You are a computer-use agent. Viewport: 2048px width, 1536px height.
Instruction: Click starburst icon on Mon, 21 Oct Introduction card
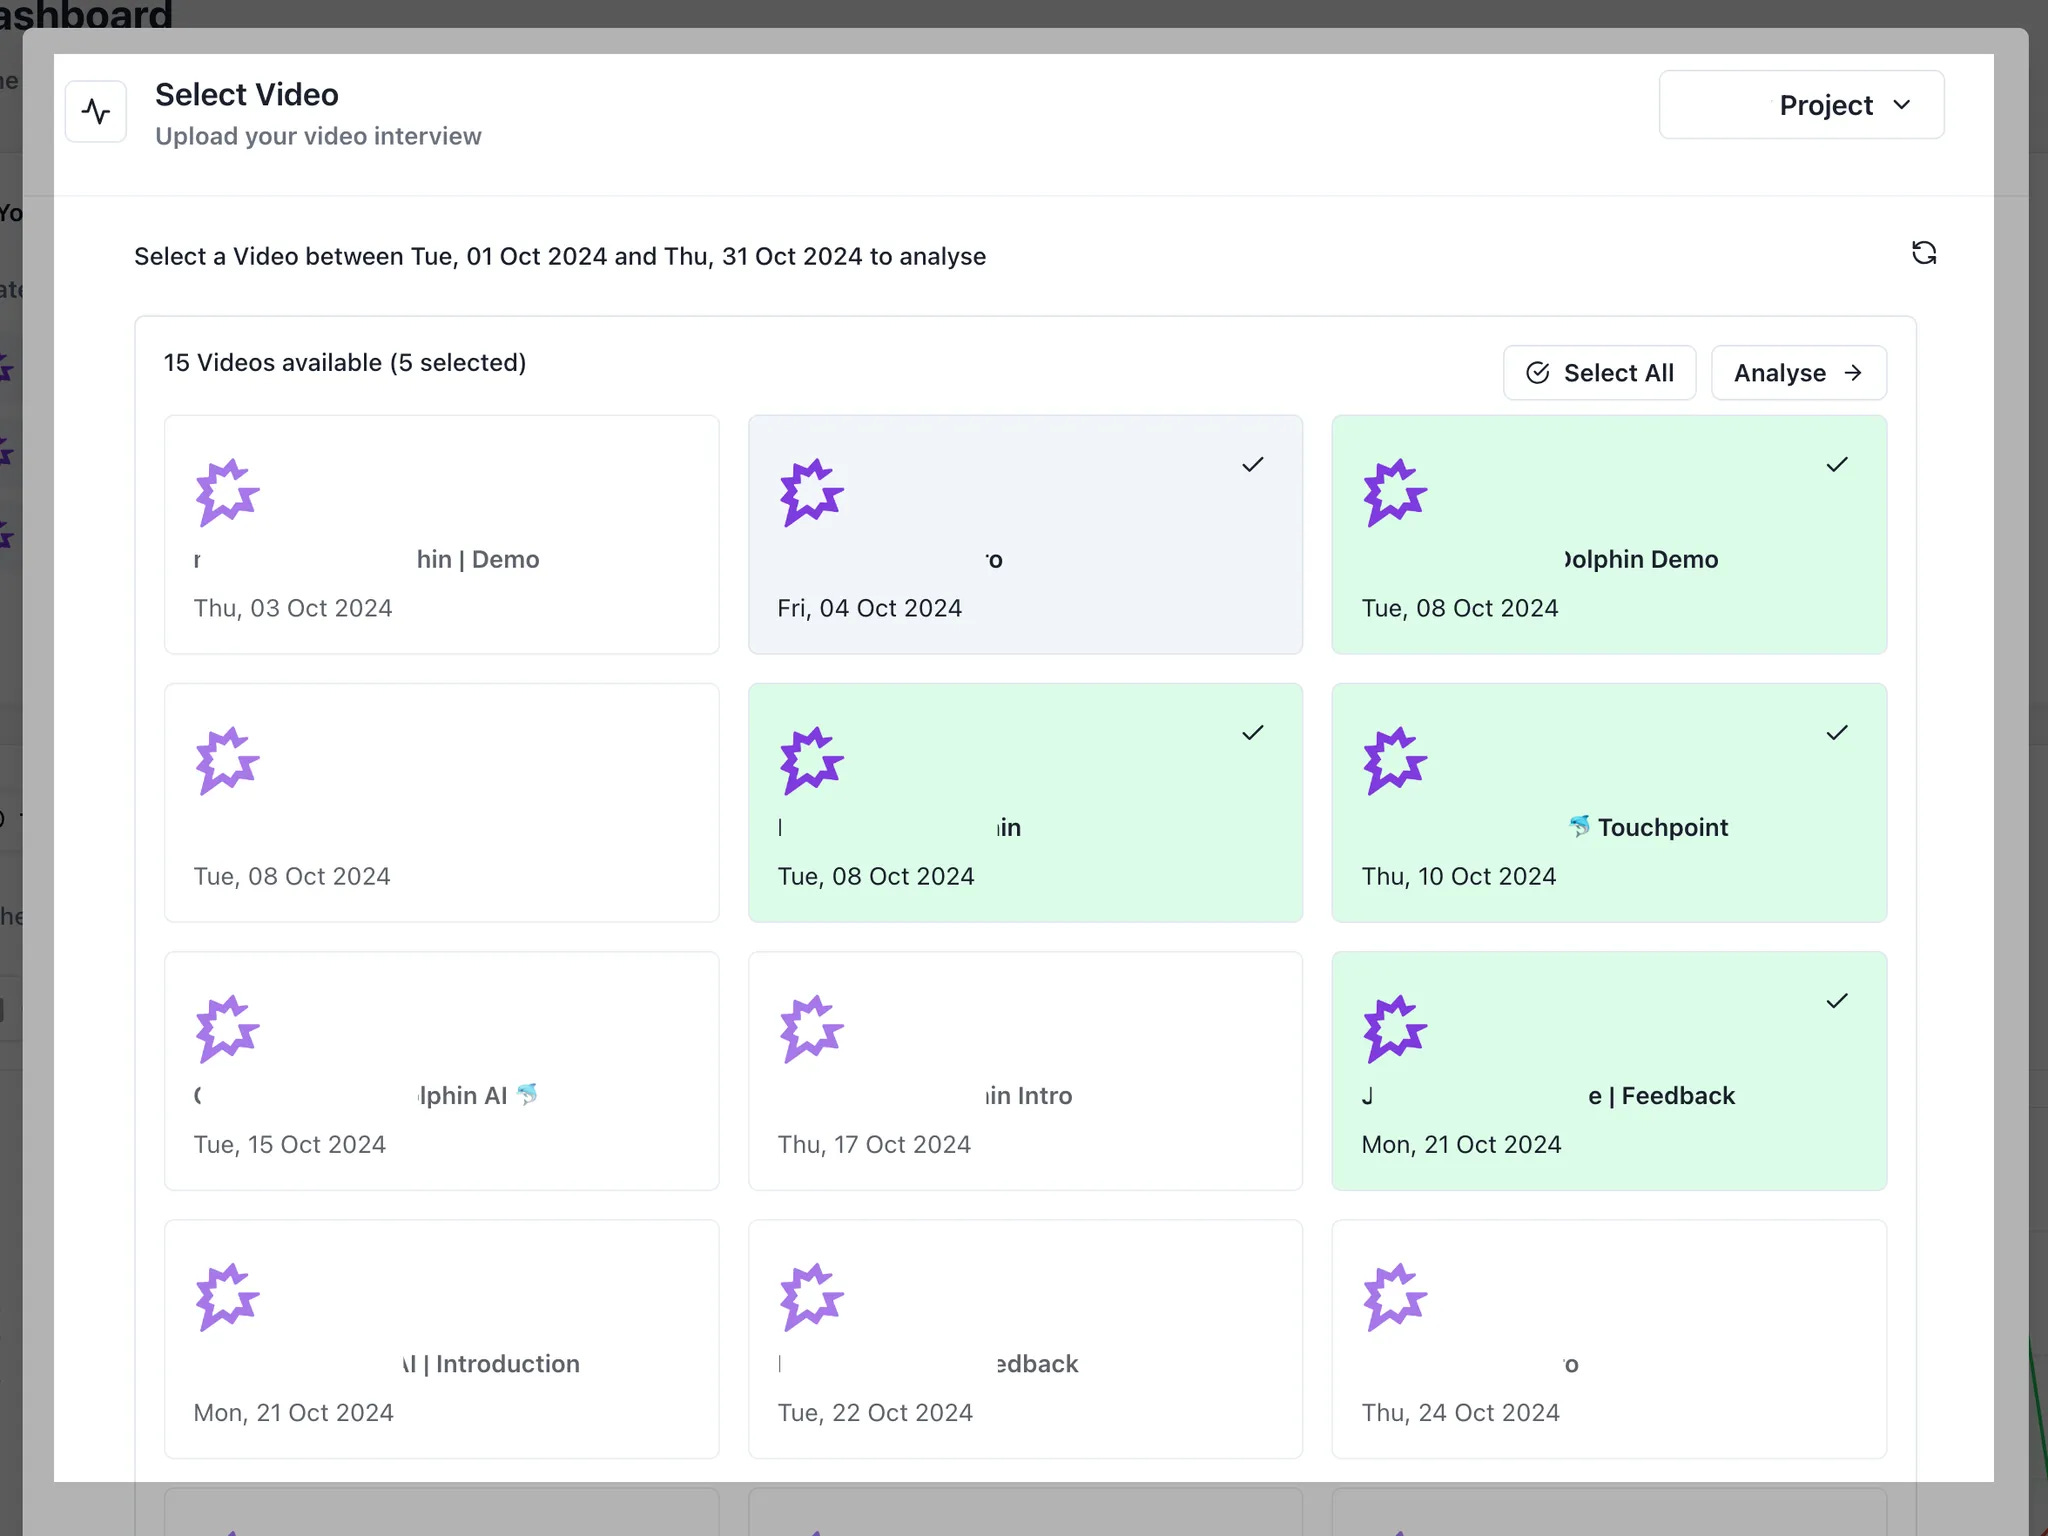click(x=228, y=1296)
